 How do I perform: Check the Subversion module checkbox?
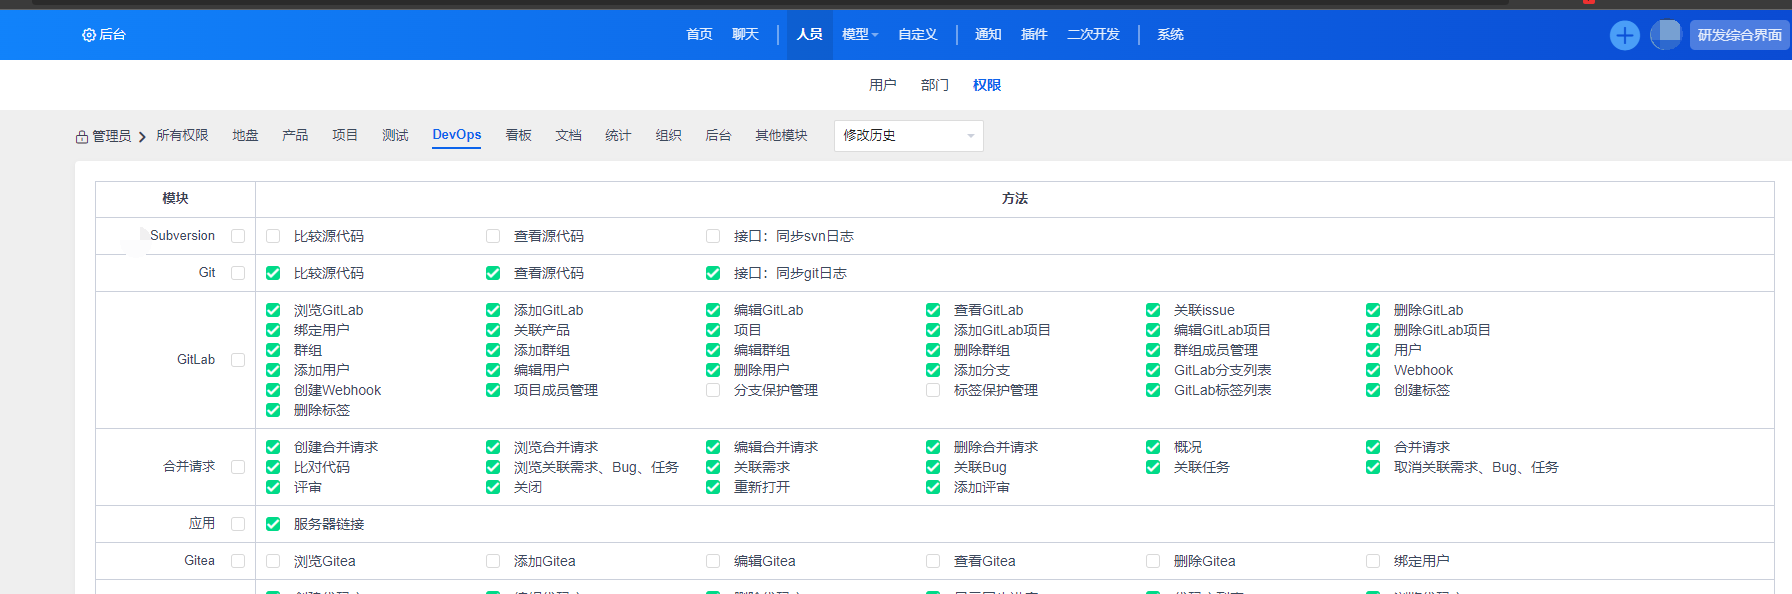[238, 236]
